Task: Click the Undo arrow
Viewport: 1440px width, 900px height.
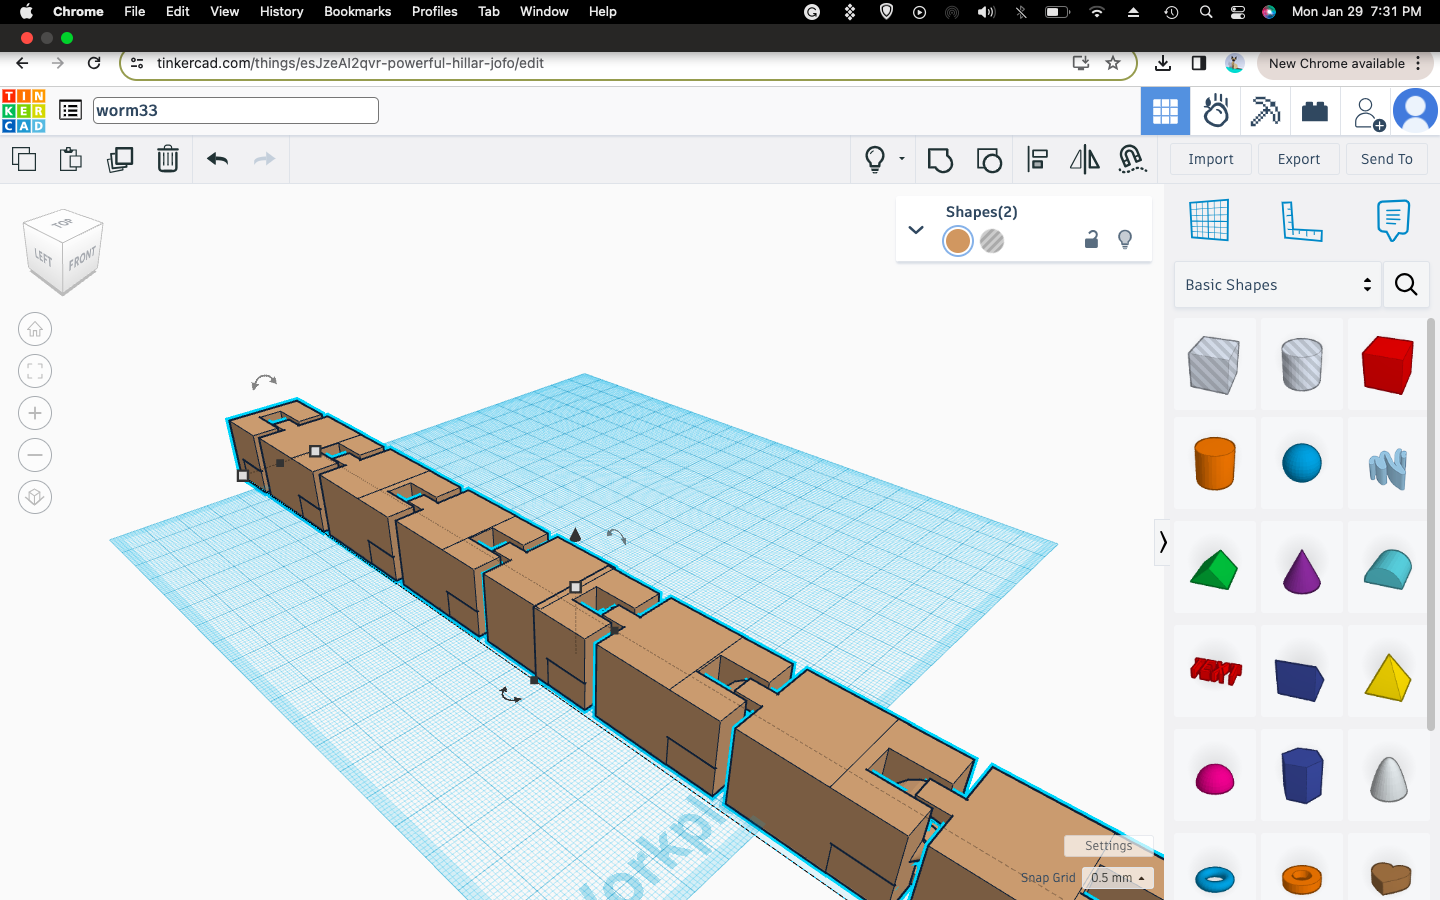Action: pyautogui.click(x=217, y=159)
